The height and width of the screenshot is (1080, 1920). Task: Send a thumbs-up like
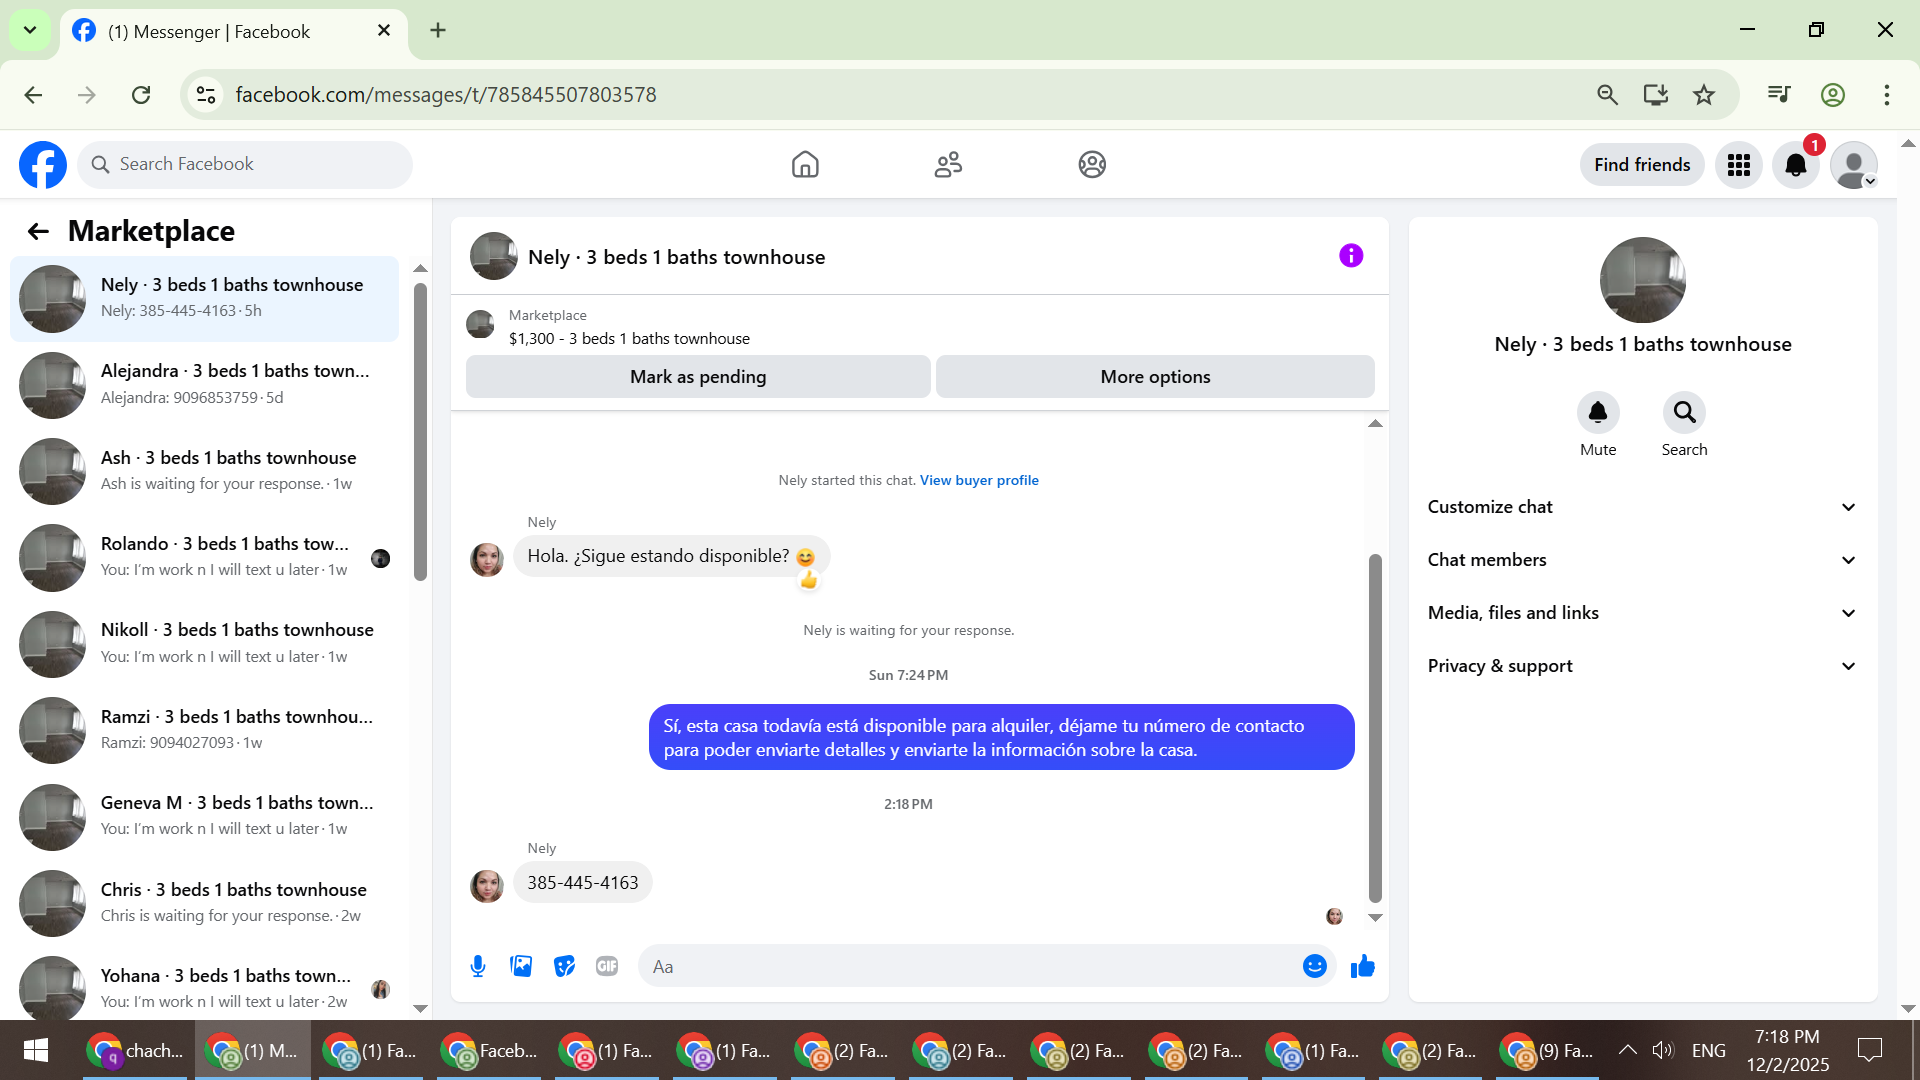(x=1363, y=966)
